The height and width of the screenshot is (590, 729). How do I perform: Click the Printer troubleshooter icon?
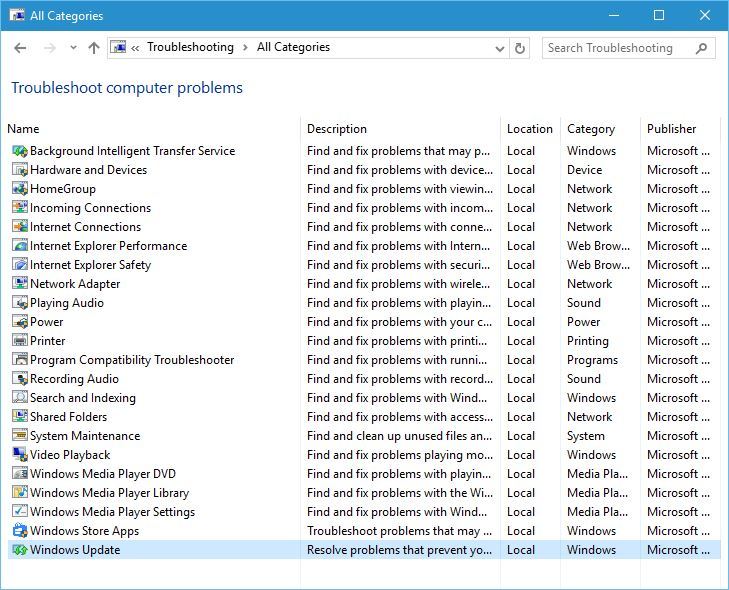click(x=20, y=341)
